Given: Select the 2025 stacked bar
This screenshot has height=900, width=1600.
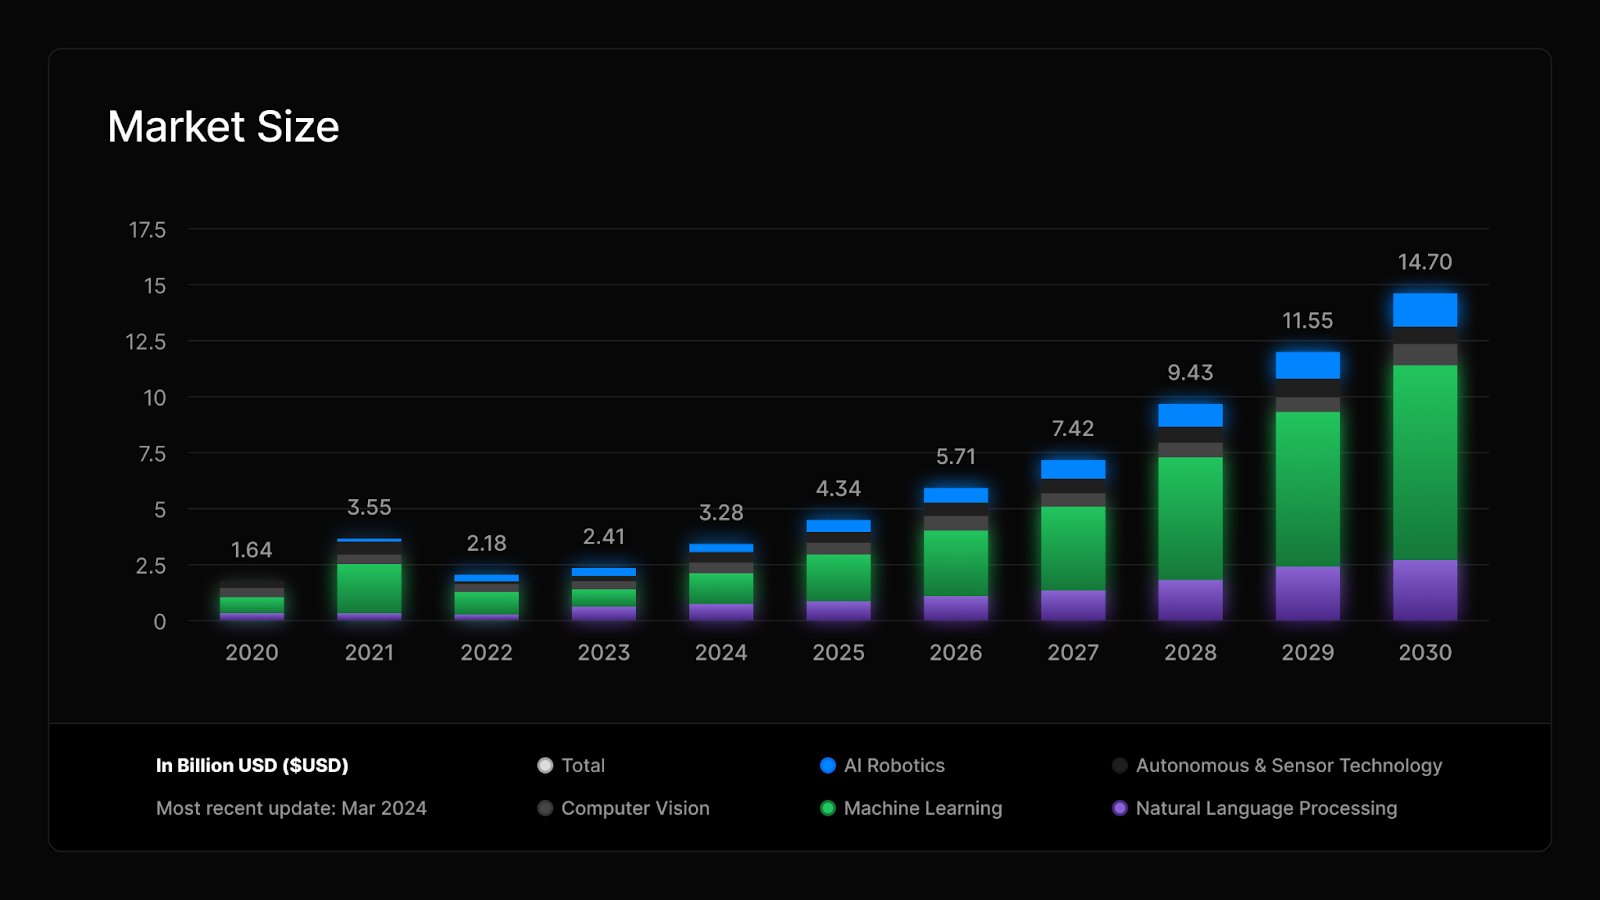Looking at the screenshot, I should tap(838, 570).
